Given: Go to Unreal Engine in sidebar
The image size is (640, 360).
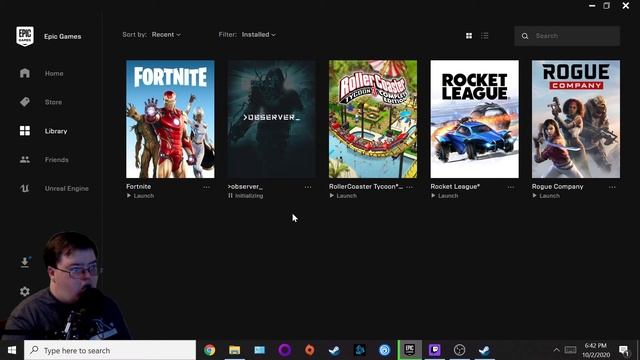Looking at the screenshot, I should (67, 189).
